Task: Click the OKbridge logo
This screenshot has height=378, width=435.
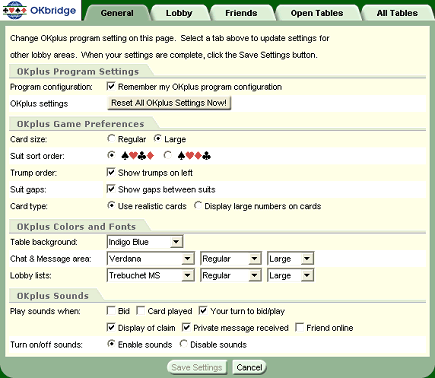Action: 39,10
